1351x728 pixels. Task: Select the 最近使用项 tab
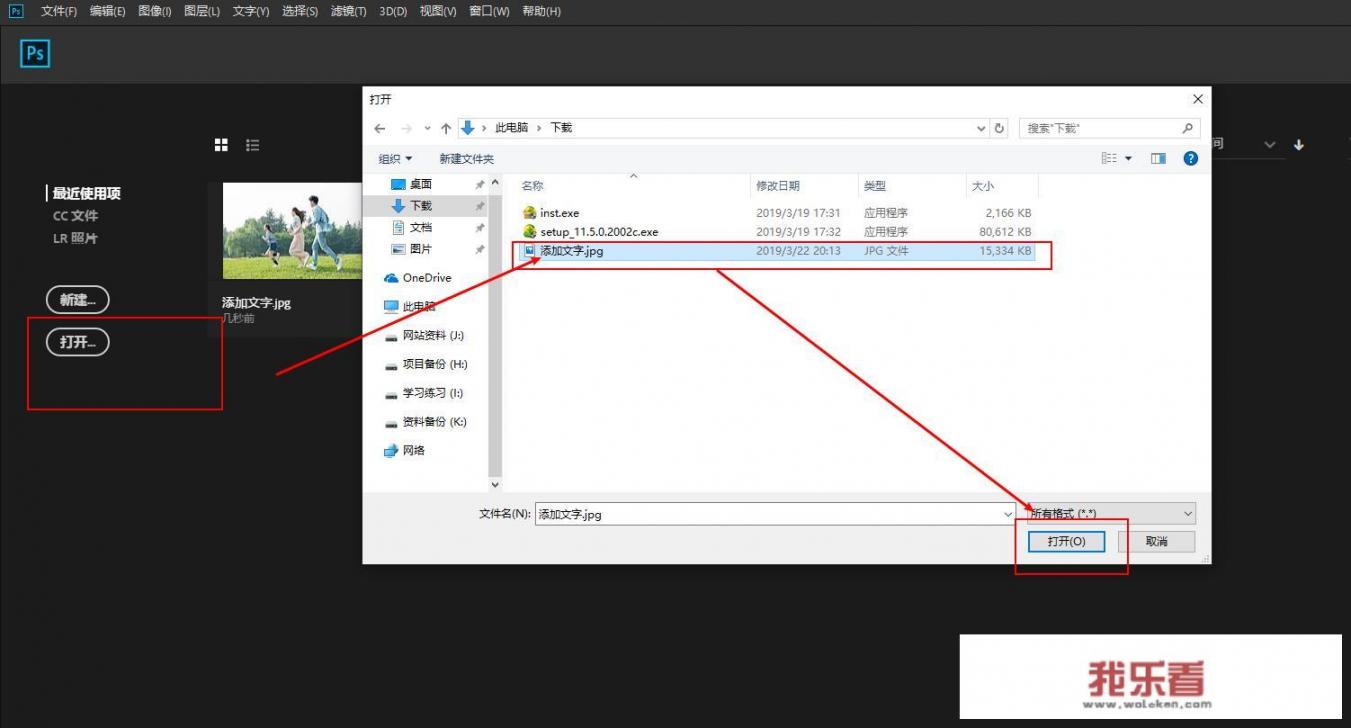click(87, 193)
